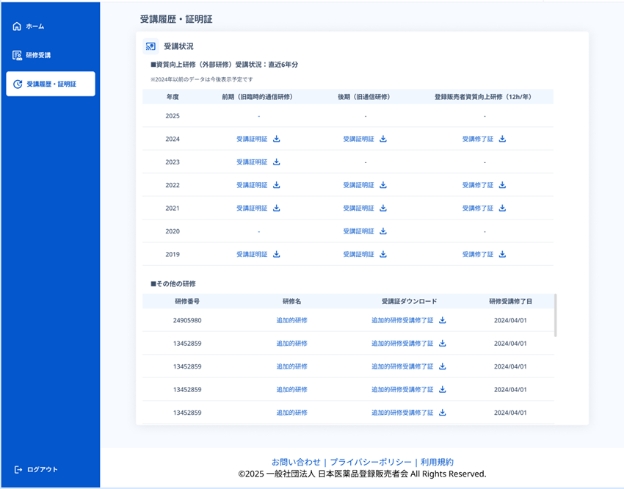
Task: Click the その他の研修 table scrollbar
Action: 555,316
